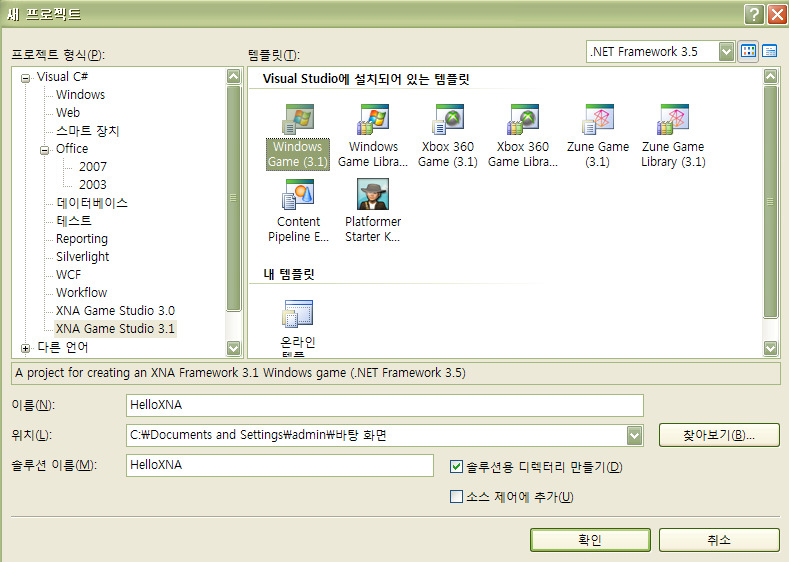Open the dialog help question mark
This screenshot has width=789, height=562.
tap(754, 15)
